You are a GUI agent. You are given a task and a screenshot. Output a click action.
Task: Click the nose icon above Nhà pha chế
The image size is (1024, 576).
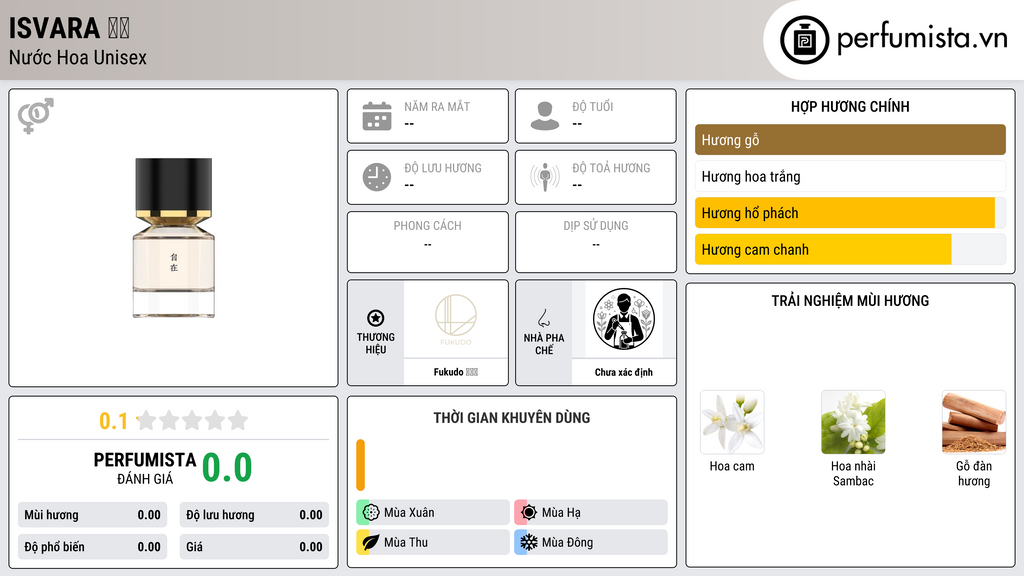point(543,318)
